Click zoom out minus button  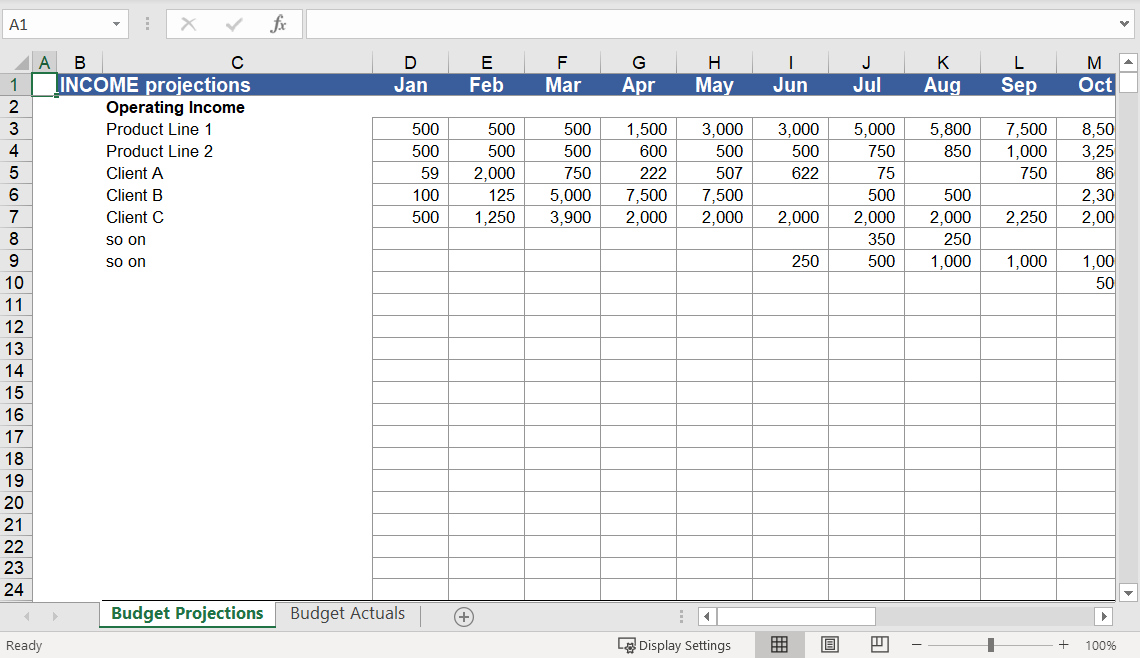(917, 645)
